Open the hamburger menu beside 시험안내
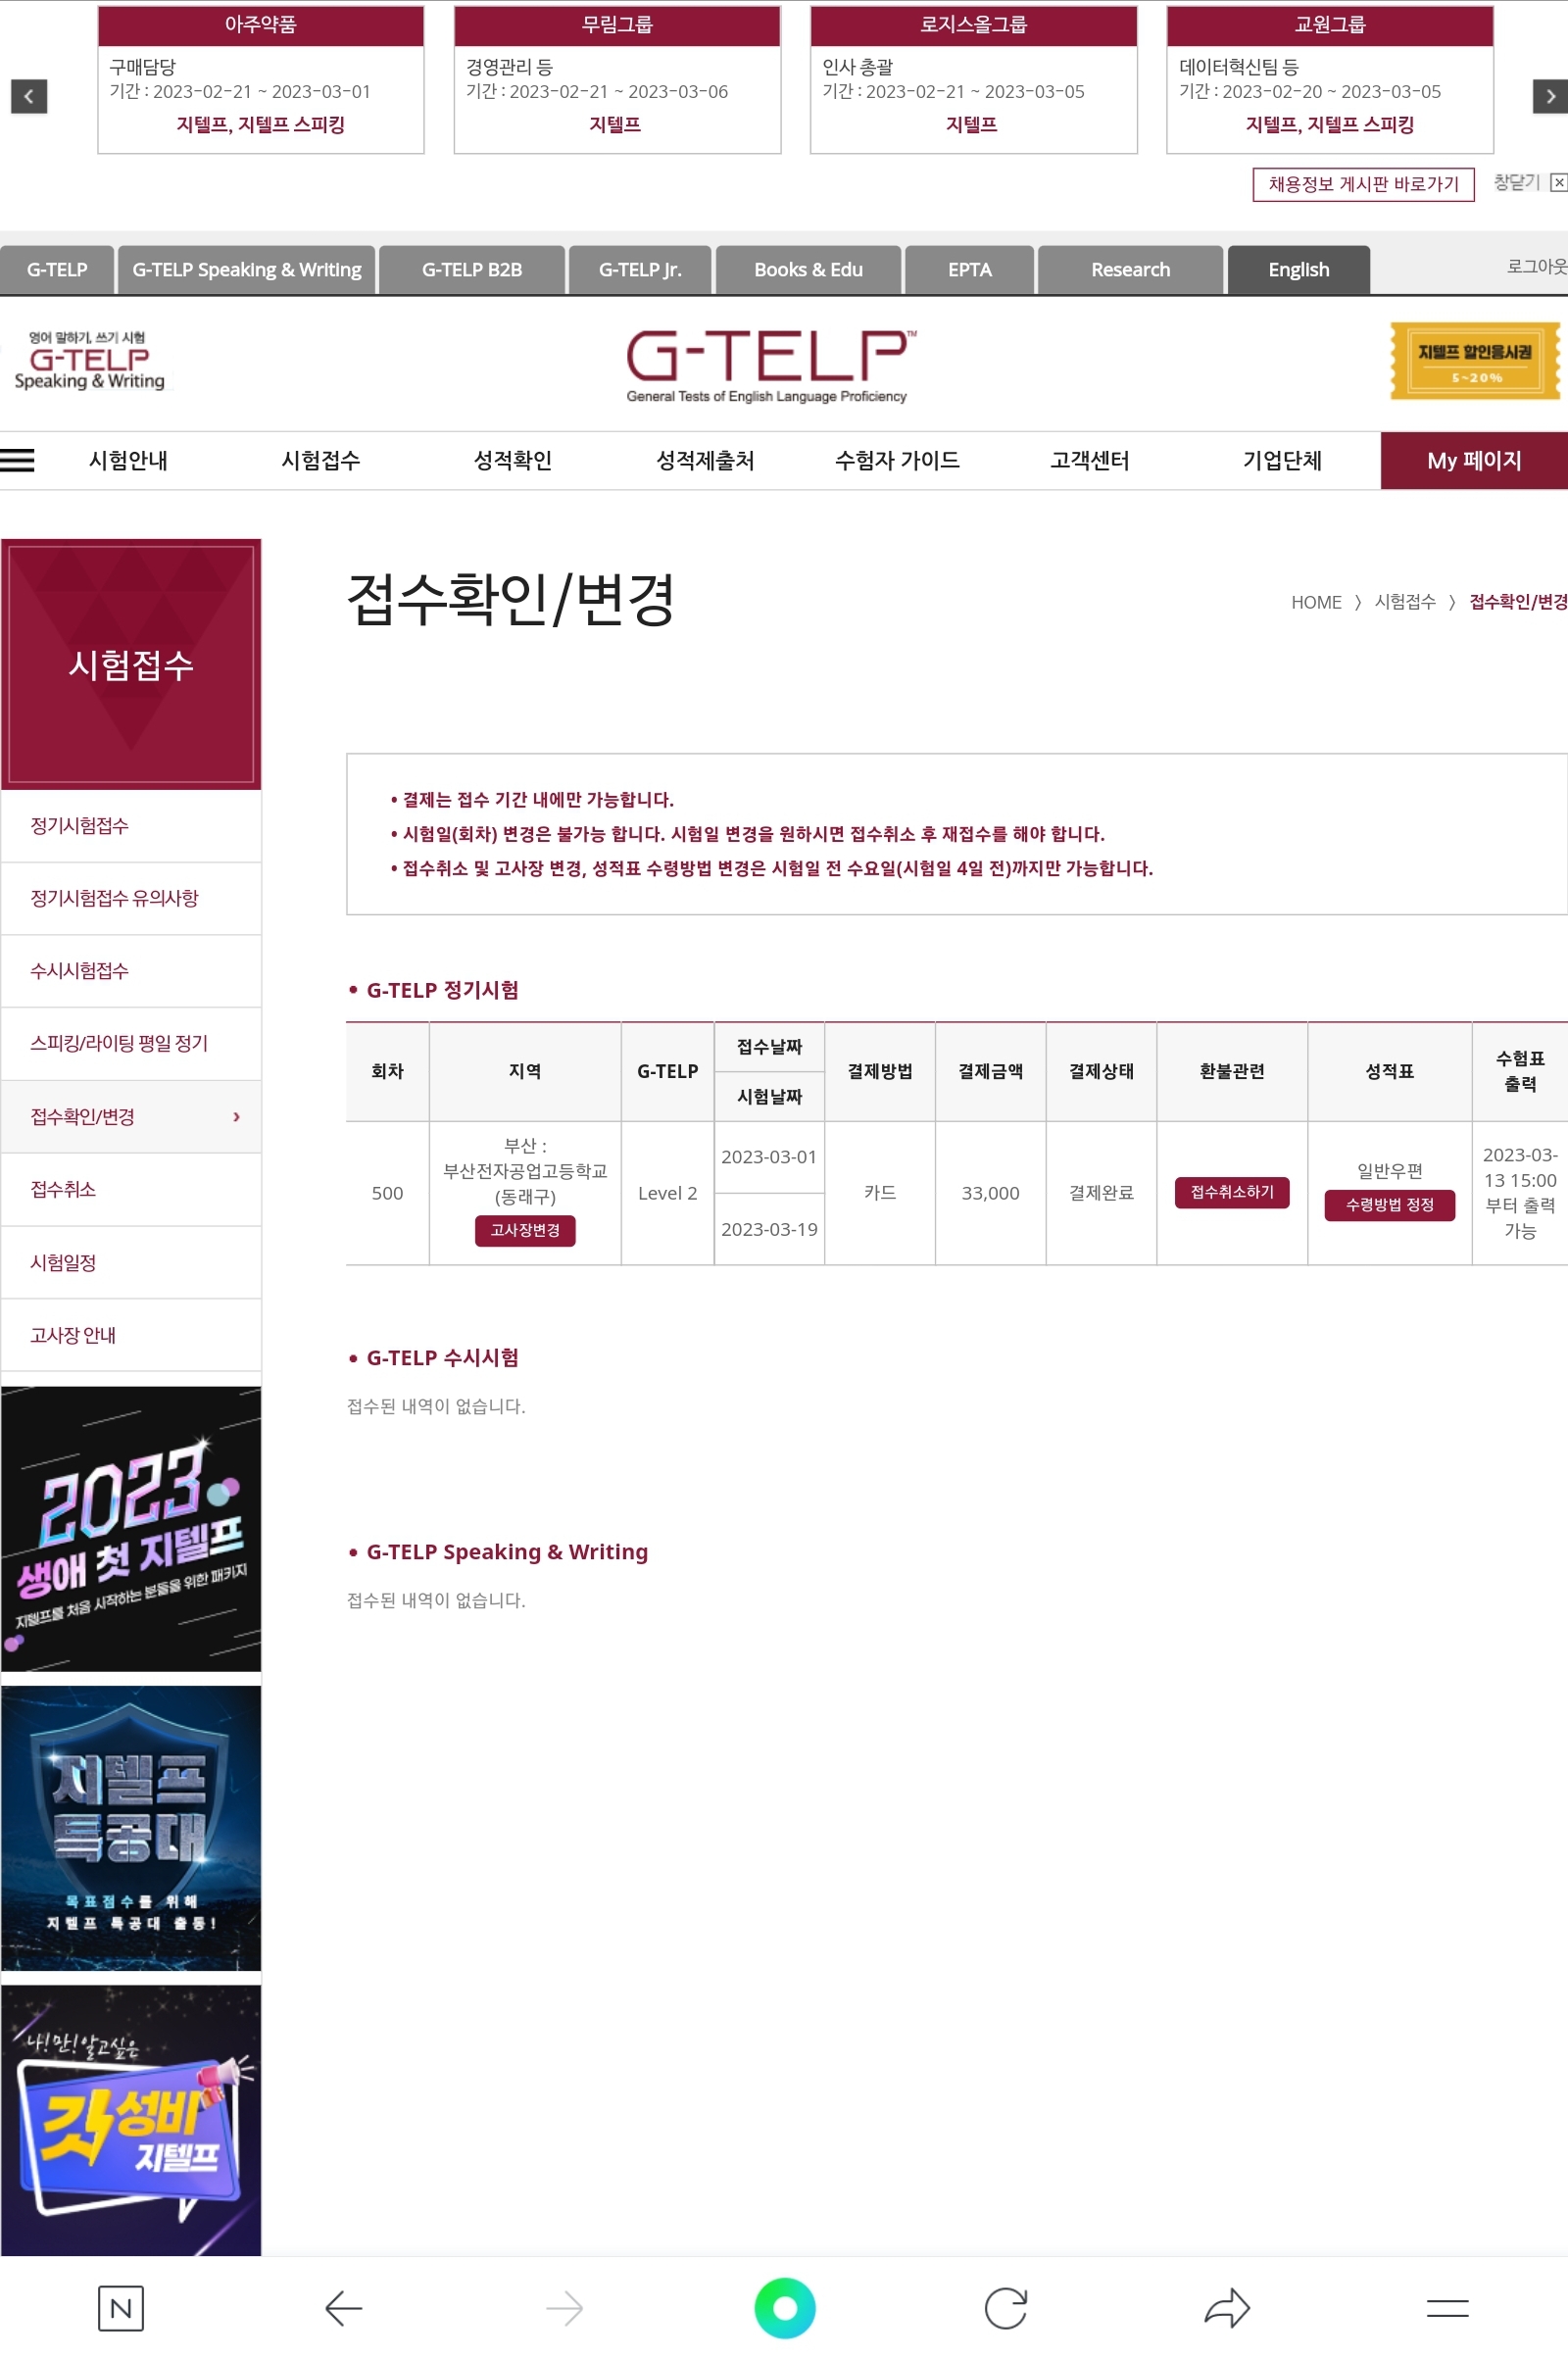Image resolution: width=1568 pixels, height=2360 pixels. 17,460
